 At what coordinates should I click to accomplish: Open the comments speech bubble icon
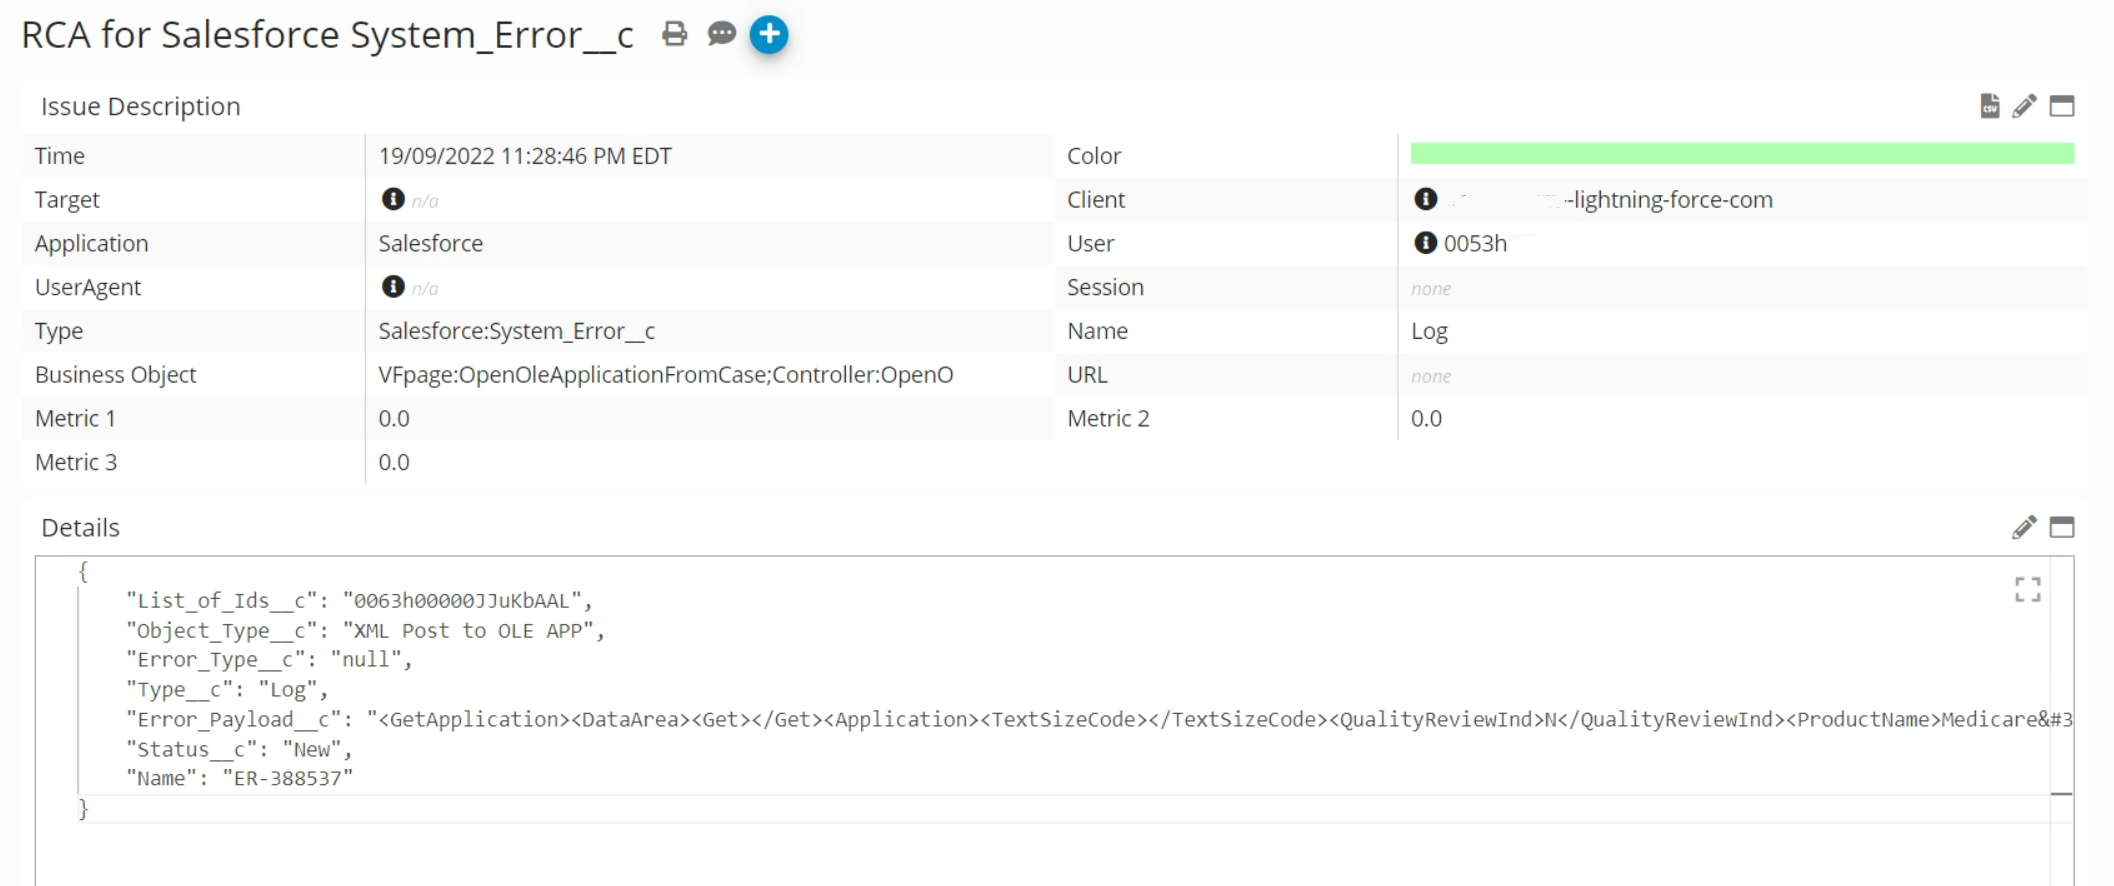pos(721,35)
